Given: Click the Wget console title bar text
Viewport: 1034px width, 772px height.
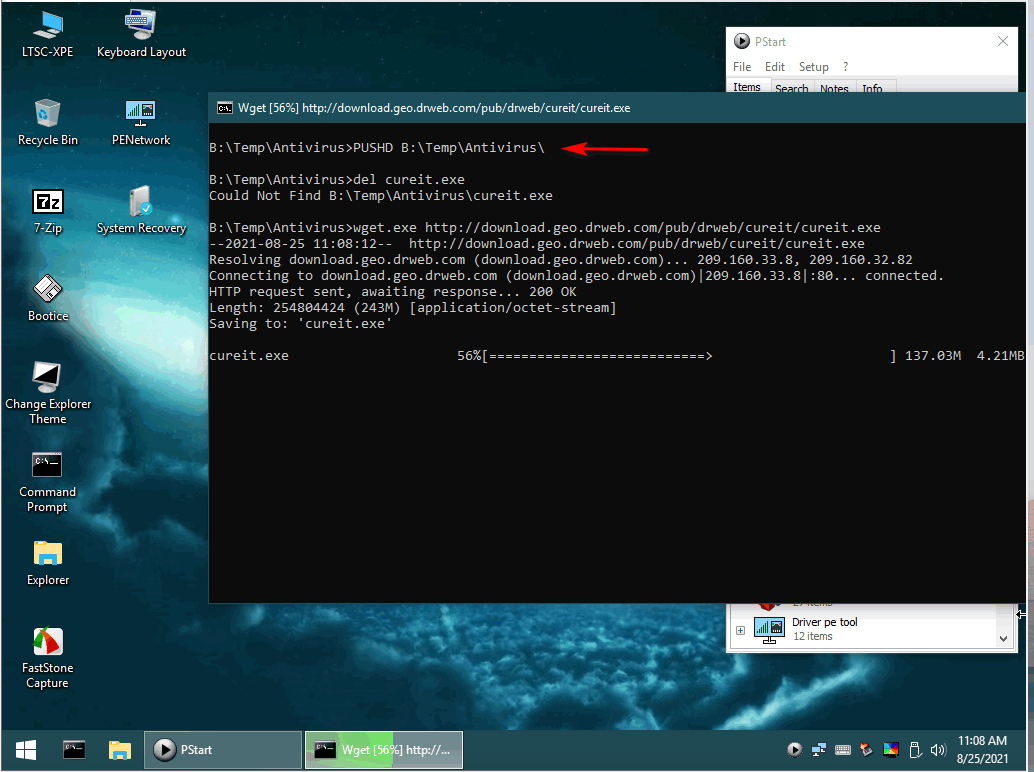Looking at the screenshot, I should point(434,108).
